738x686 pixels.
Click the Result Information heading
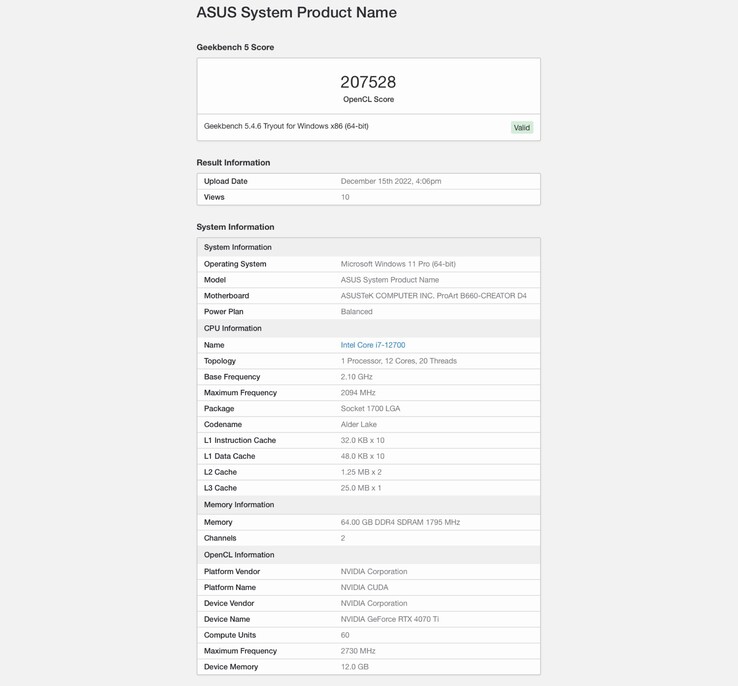(x=233, y=162)
